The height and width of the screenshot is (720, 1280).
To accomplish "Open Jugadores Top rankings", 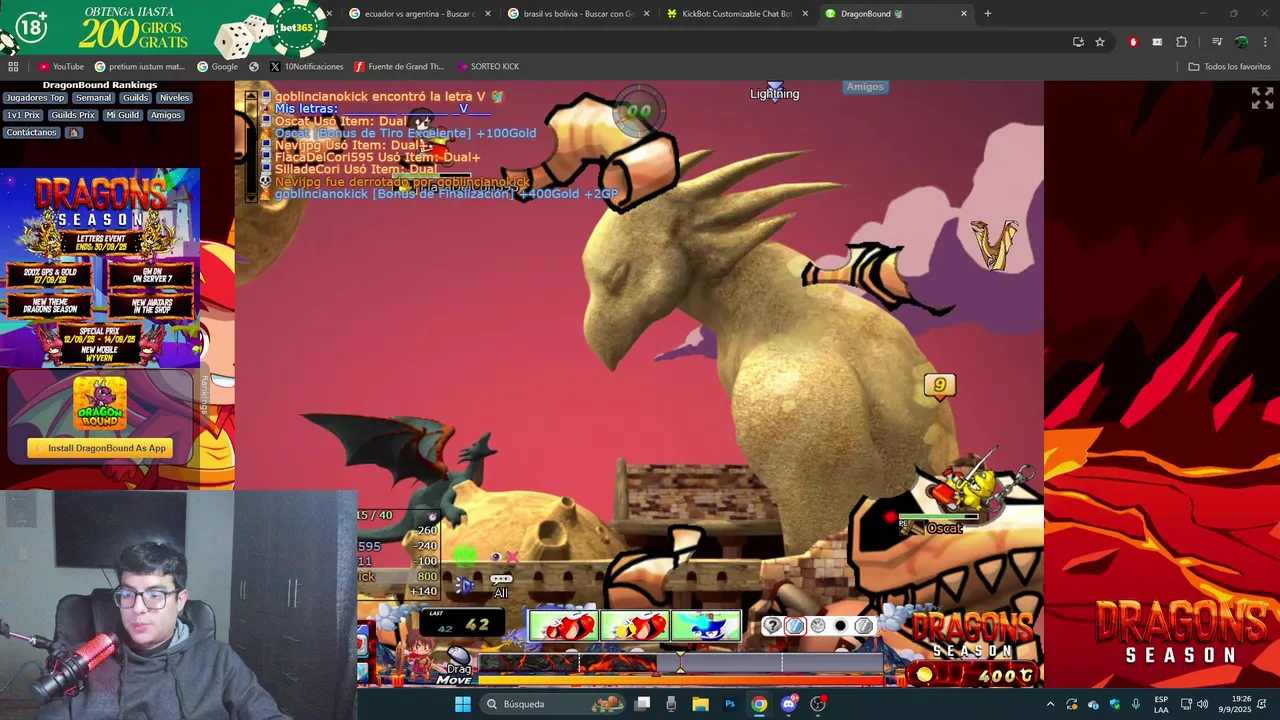I will pos(35,98).
